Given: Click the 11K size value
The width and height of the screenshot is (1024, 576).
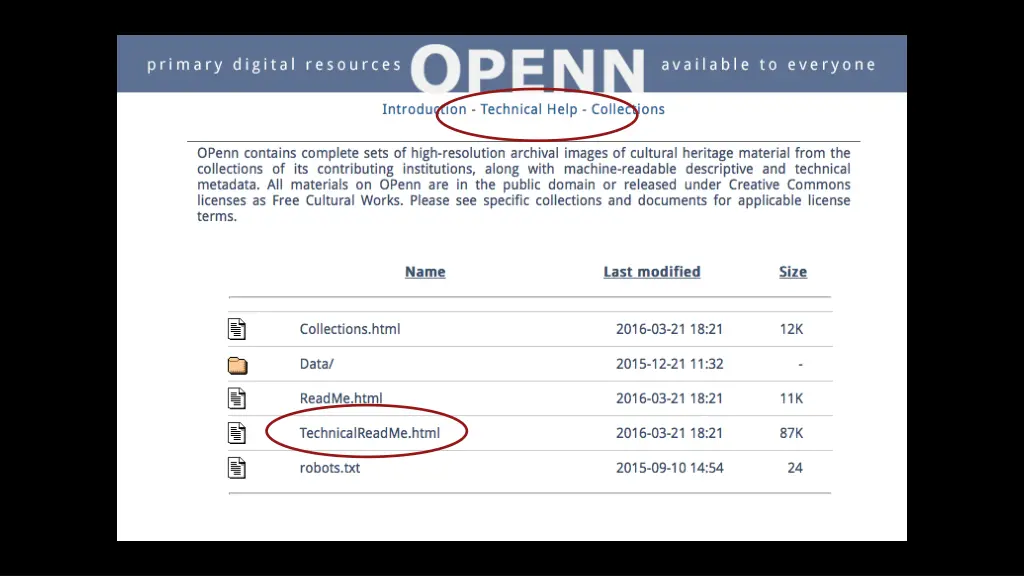Looking at the screenshot, I should click(792, 398).
